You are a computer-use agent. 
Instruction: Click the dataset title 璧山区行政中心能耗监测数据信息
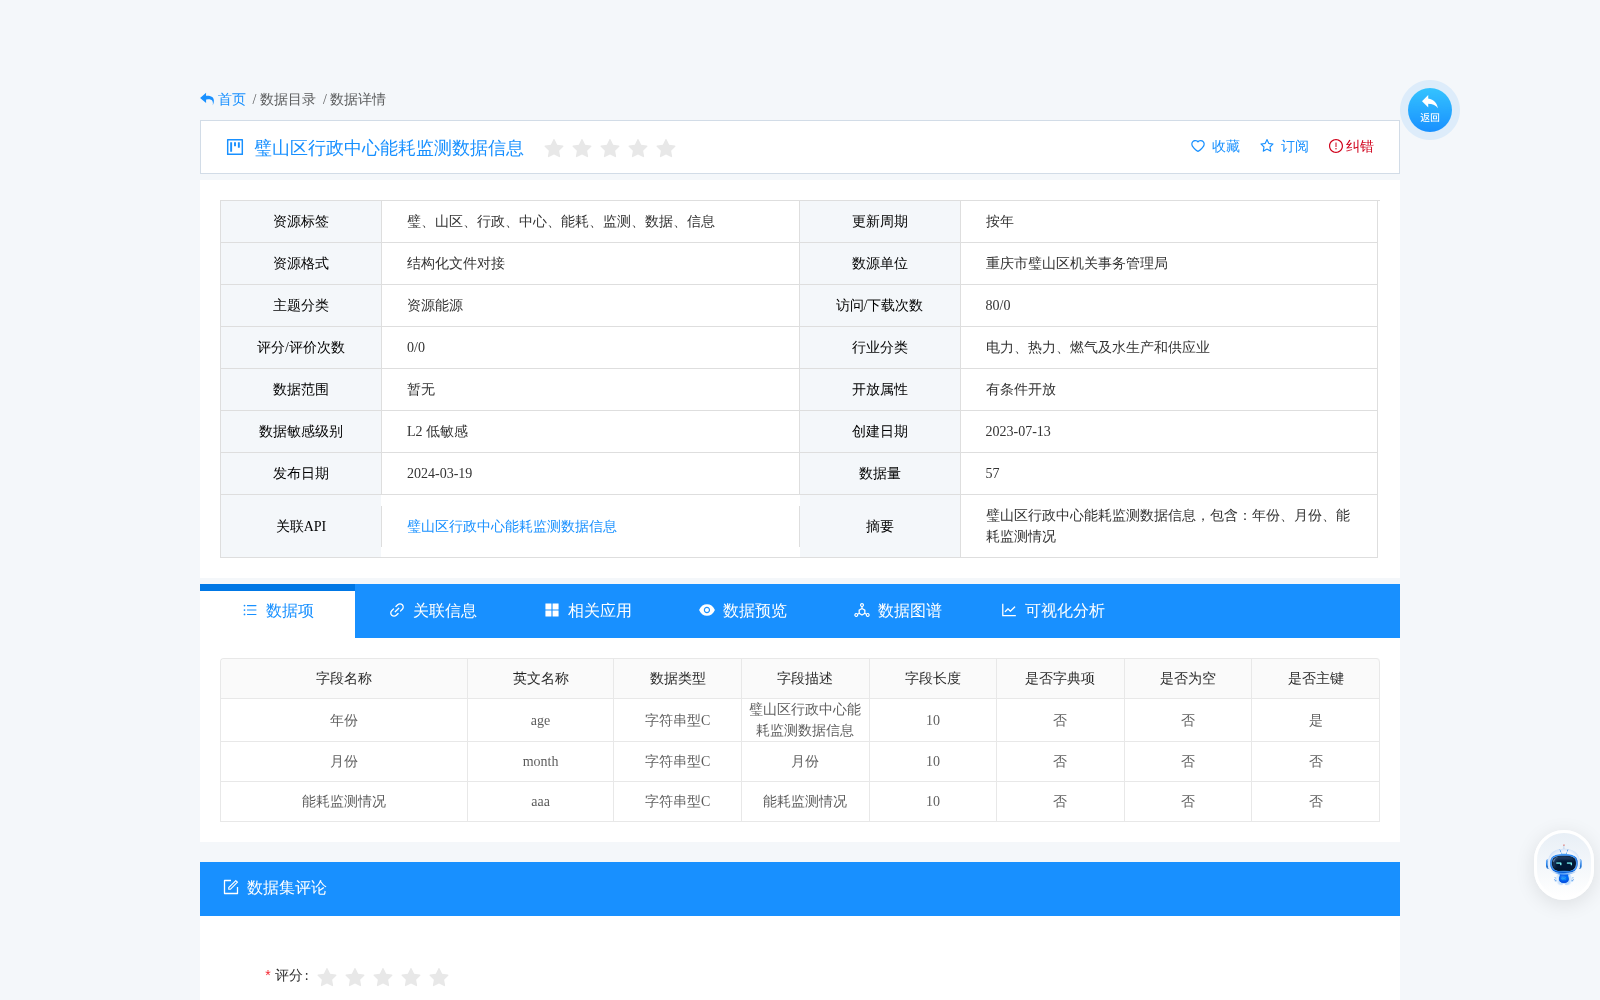389,148
